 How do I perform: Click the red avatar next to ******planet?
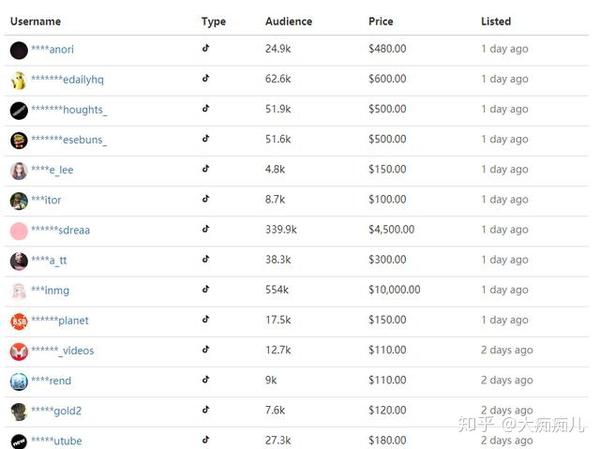pyautogui.click(x=19, y=322)
